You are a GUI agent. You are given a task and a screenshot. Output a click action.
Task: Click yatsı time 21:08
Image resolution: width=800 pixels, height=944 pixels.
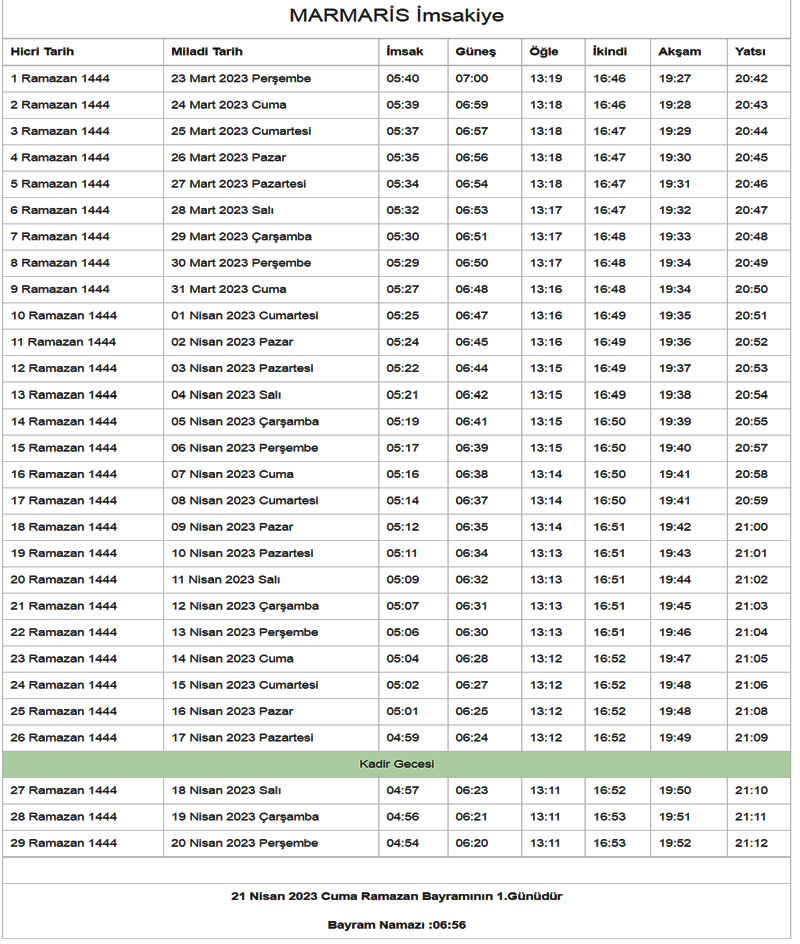tap(751, 712)
